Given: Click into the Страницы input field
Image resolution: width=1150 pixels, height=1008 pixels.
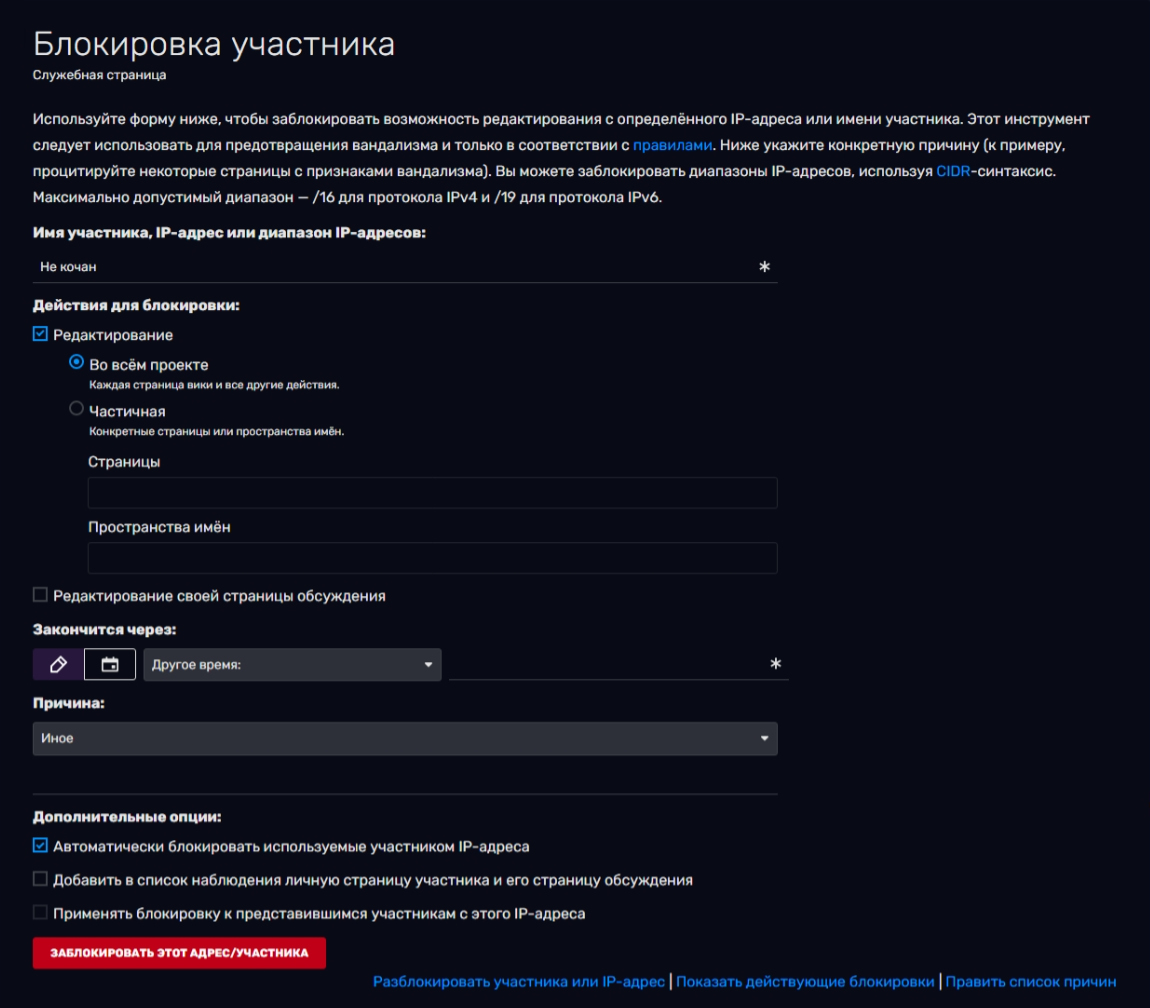Looking at the screenshot, I should tap(432, 493).
